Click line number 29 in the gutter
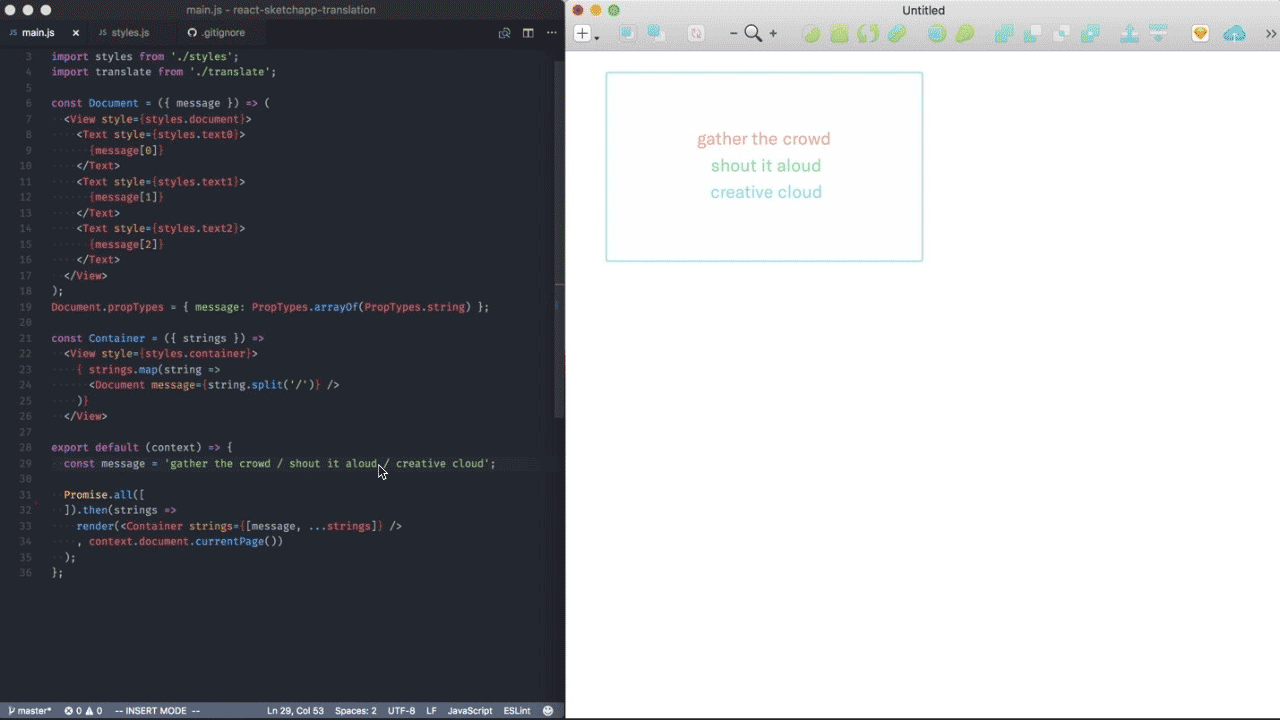The width and height of the screenshot is (1280, 720). (26, 463)
